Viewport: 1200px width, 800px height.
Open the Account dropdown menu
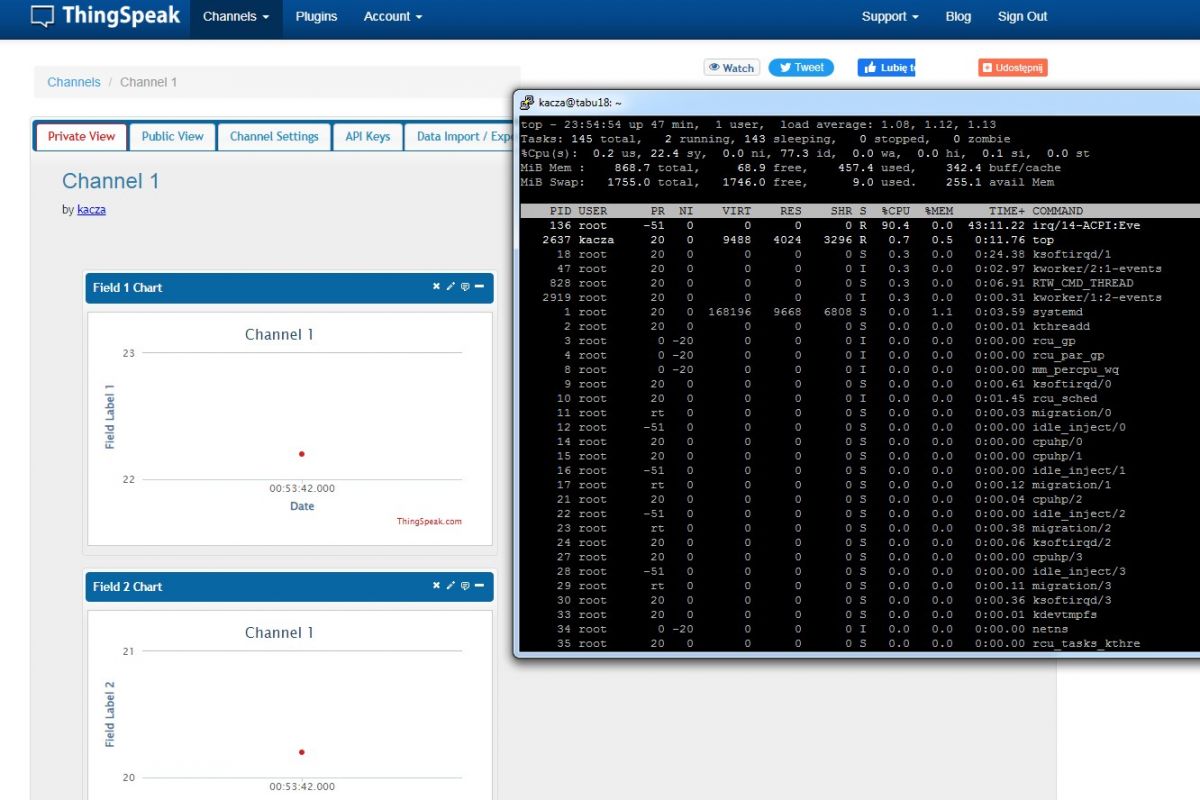tap(393, 17)
